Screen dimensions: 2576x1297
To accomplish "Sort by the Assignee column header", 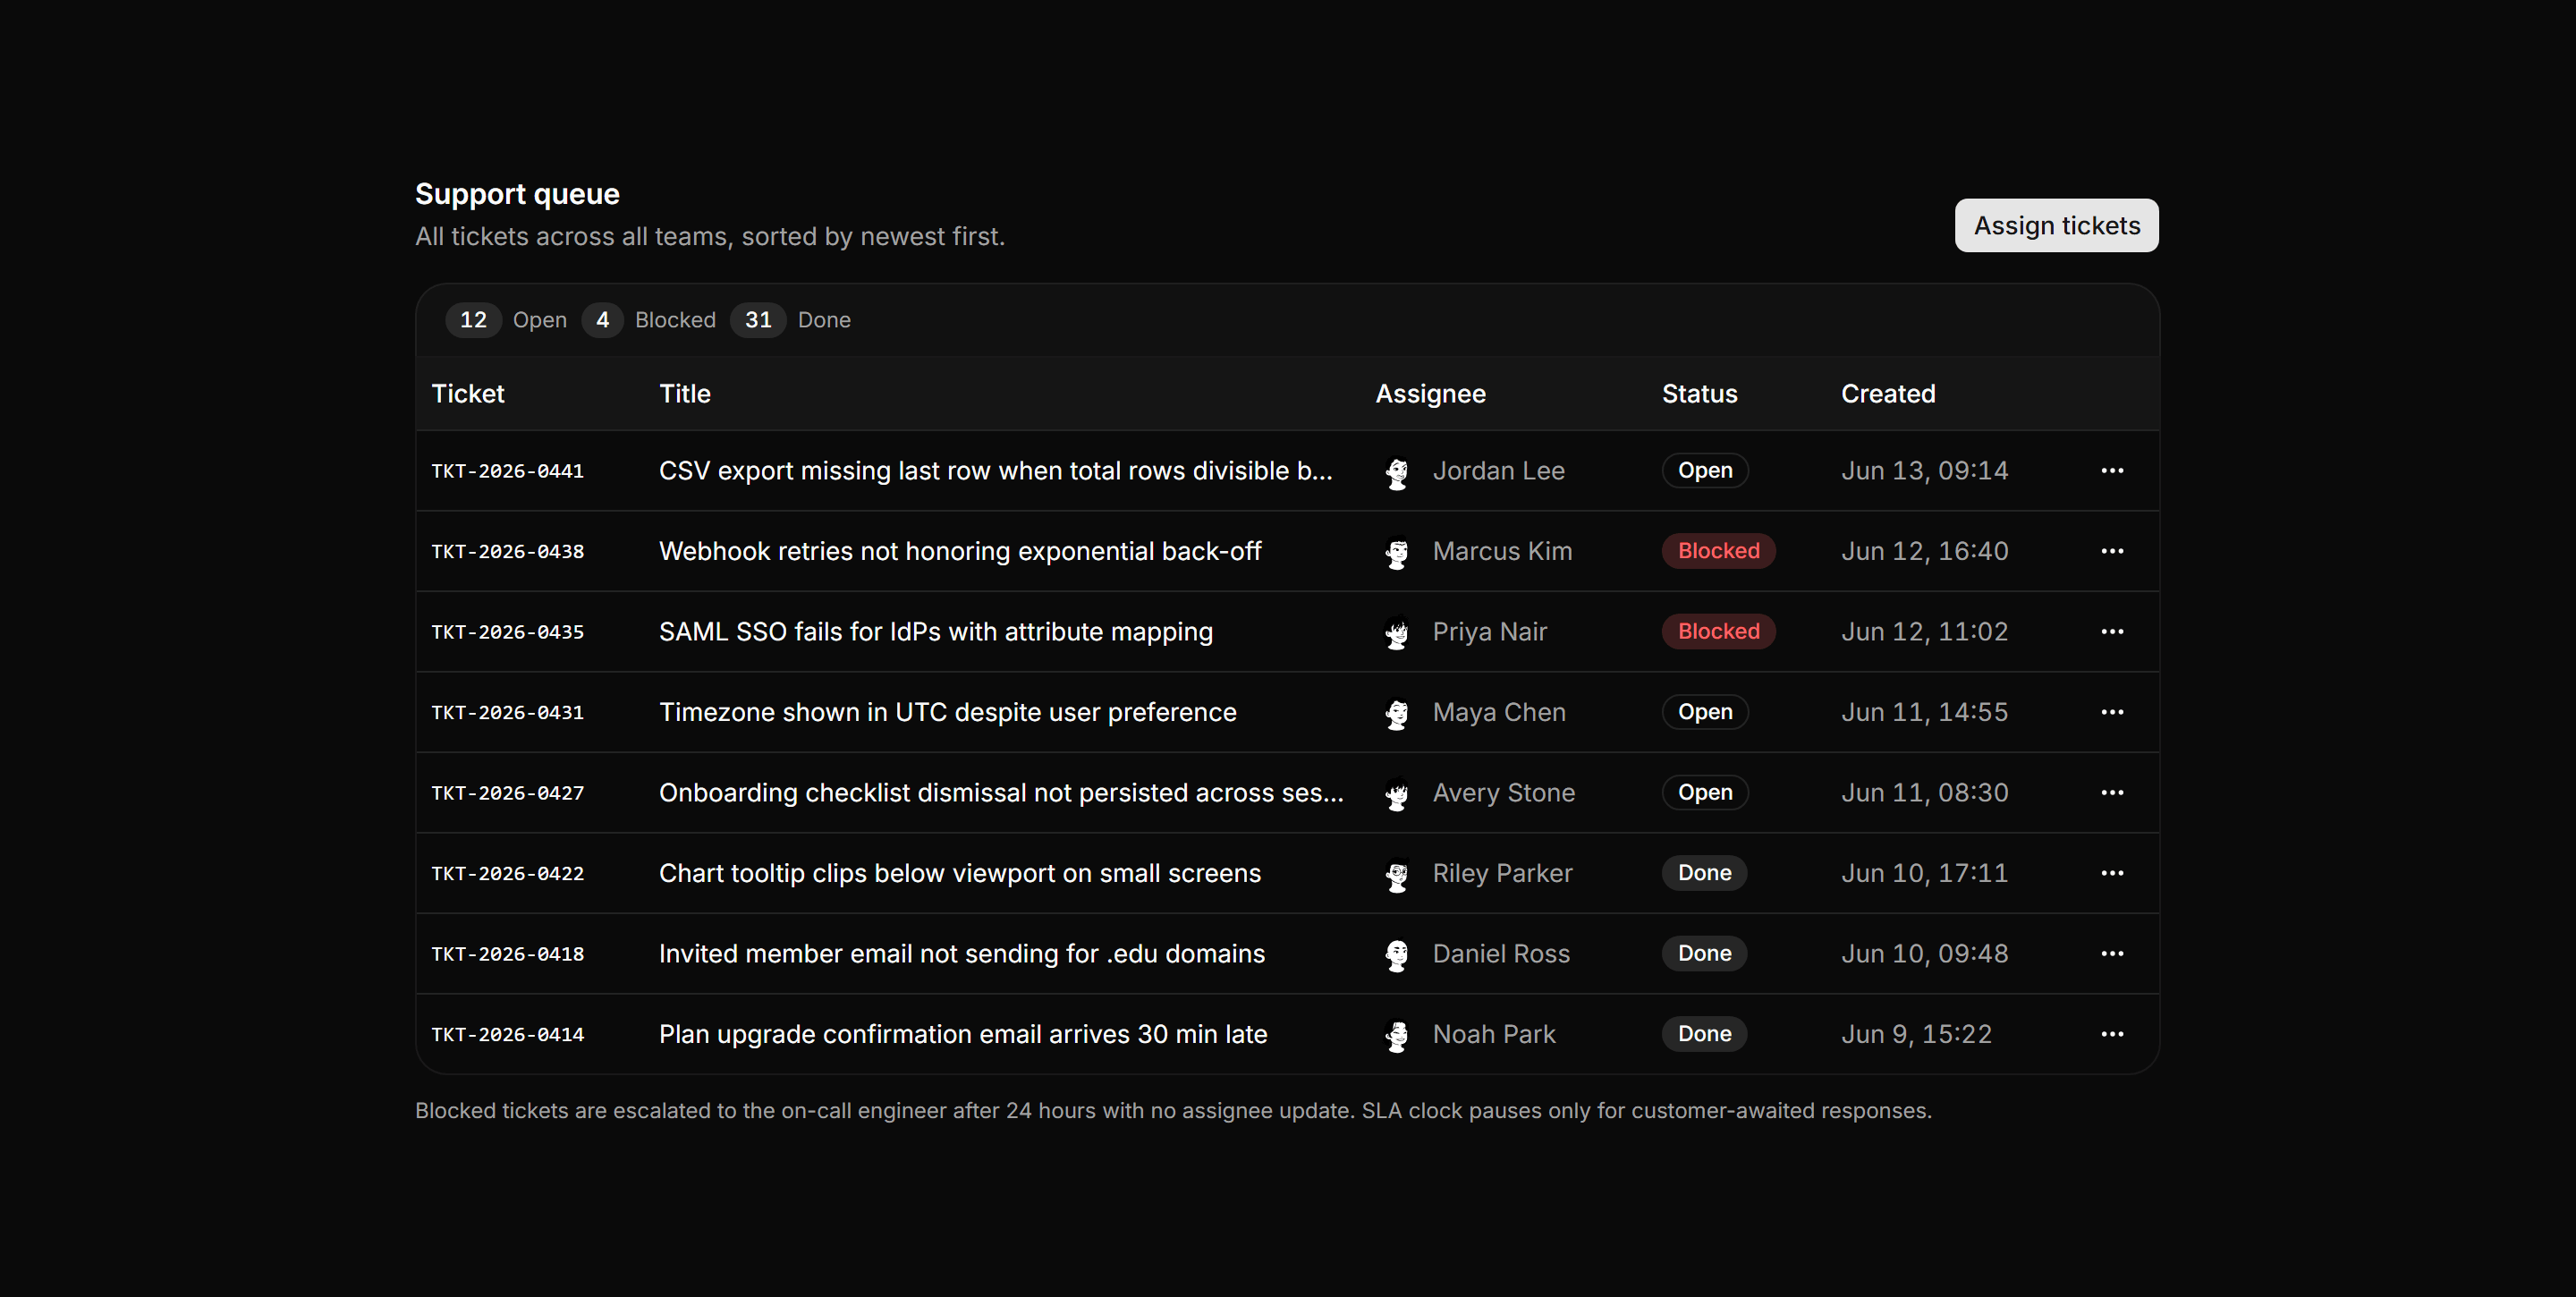I will [x=1431, y=394].
